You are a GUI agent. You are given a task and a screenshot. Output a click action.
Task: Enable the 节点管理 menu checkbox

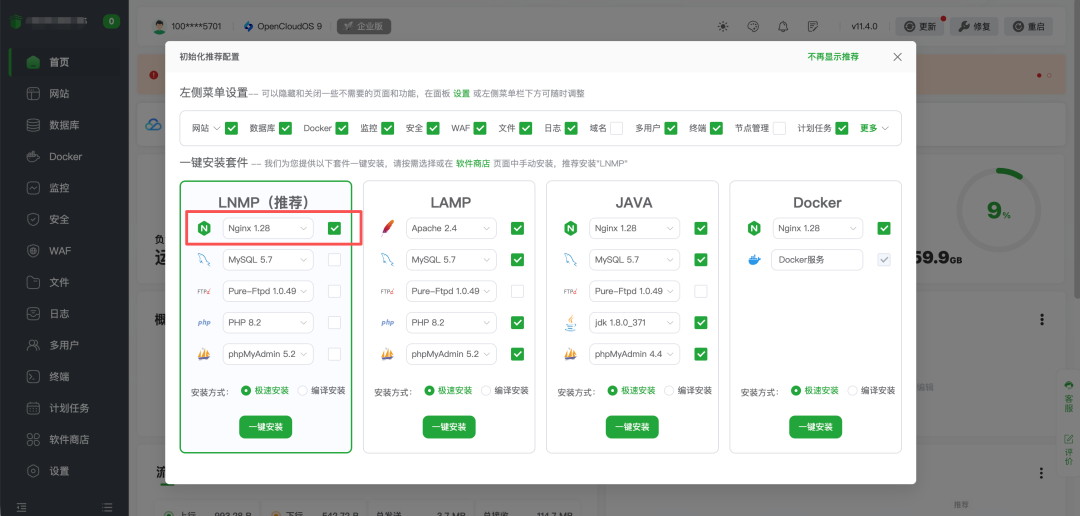[780, 128]
